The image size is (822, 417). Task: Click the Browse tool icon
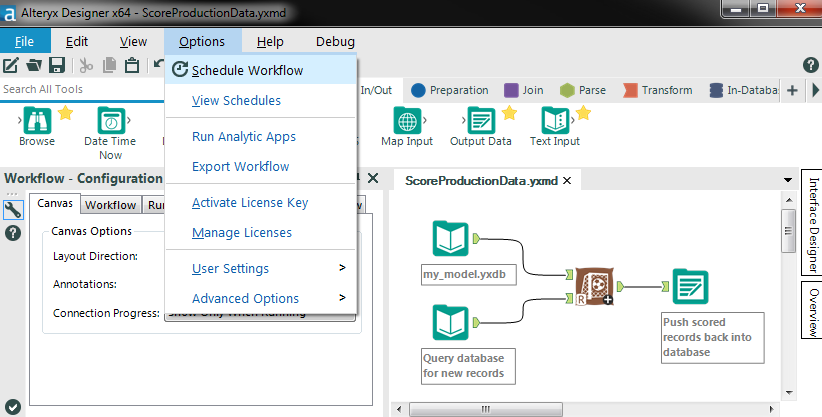37,121
